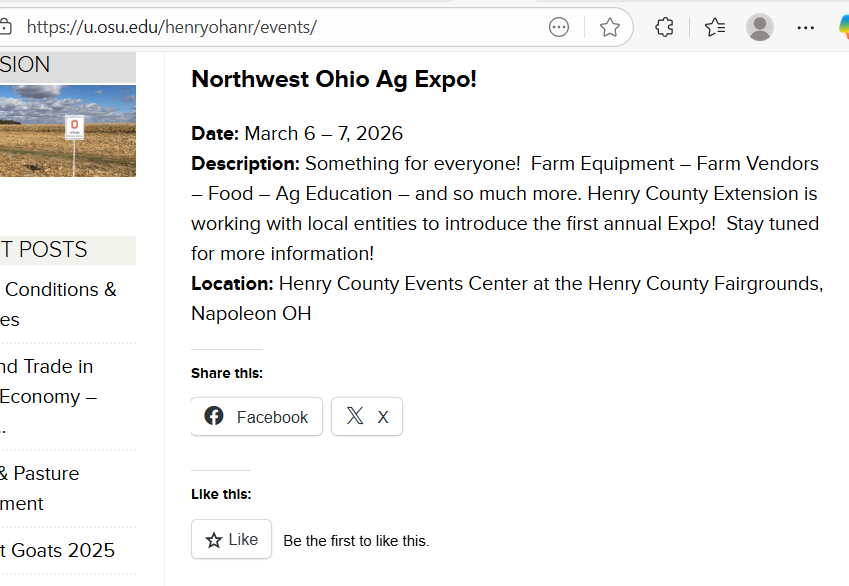Click the circled ellipsis icon in address bar
Screen dimensions: 849x586
559,27
